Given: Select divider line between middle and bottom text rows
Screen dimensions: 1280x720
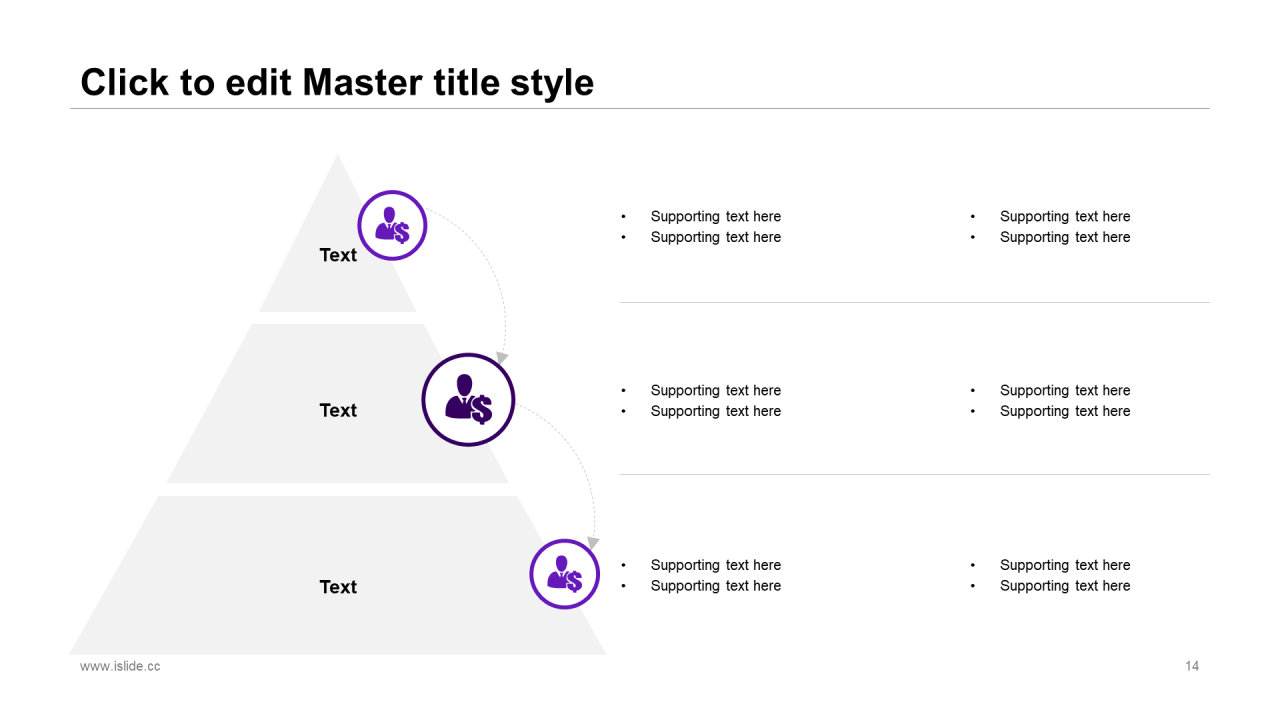Looking at the screenshot, I should tap(914, 474).
